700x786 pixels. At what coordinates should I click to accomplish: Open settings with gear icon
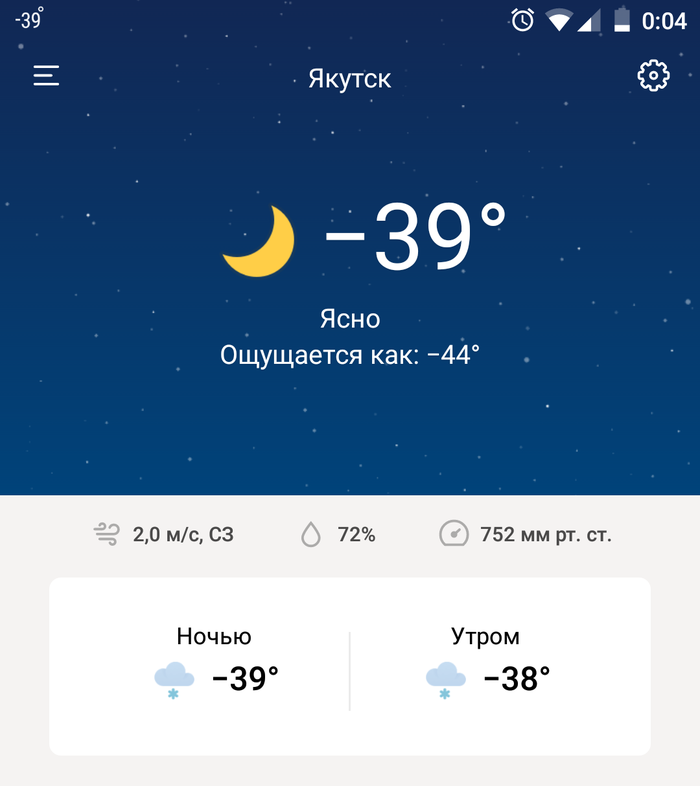tap(653, 76)
